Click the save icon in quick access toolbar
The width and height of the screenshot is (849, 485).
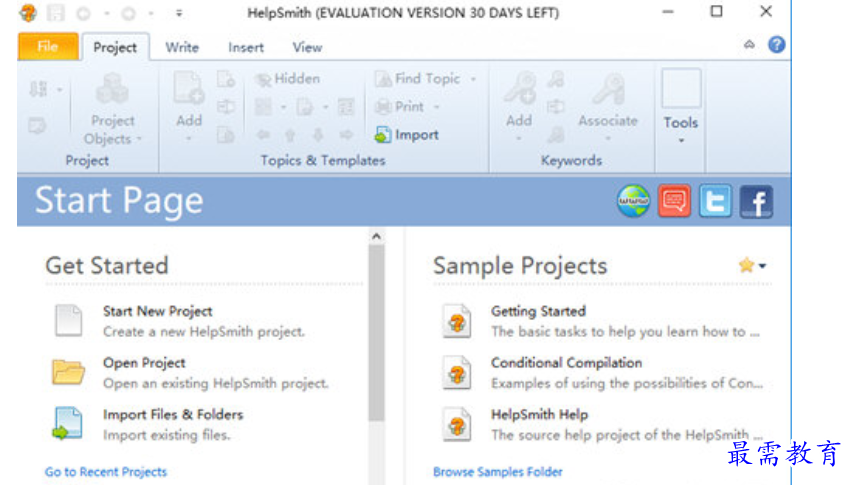click(x=55, y=12)
